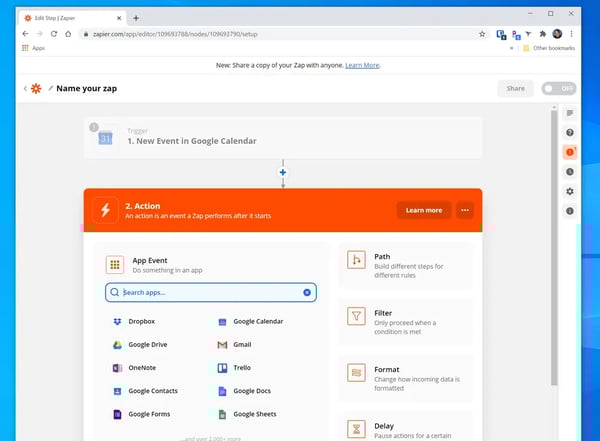Navigate back in browser
The height and width of the screenshot is (441, 600).
[25, 34]
